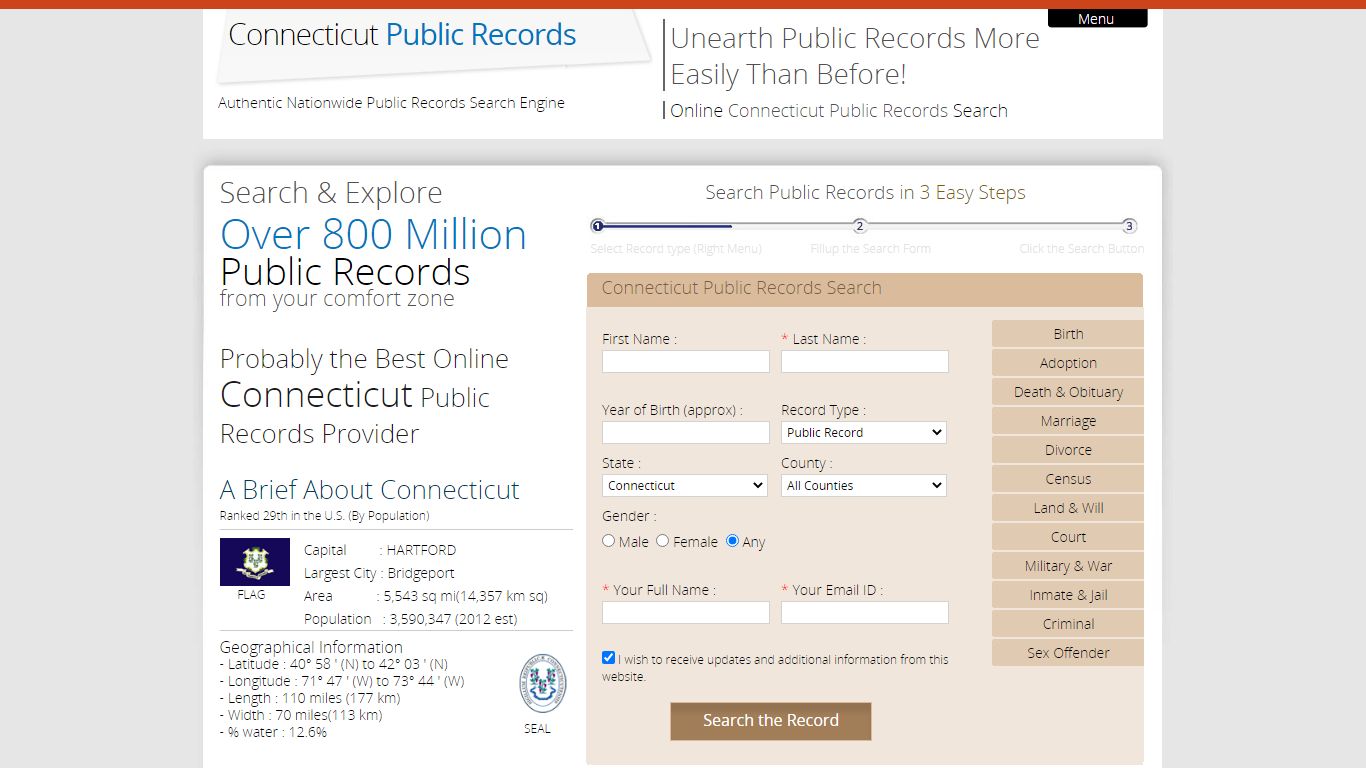
Task: Open Connecticut Public Records site title
Action: click(x=402, y=35)
